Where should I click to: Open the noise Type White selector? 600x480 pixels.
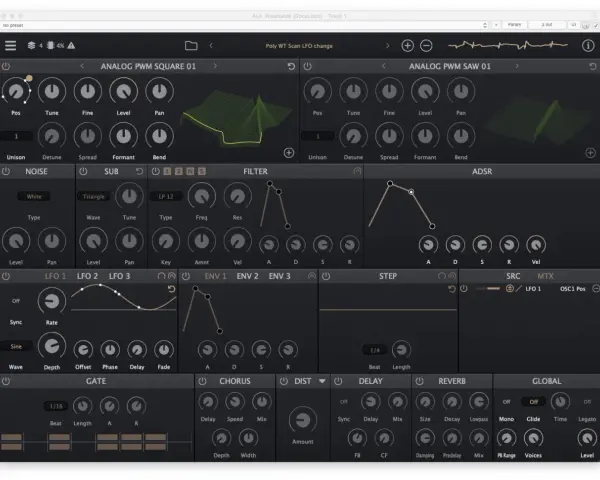click(34, 196)
